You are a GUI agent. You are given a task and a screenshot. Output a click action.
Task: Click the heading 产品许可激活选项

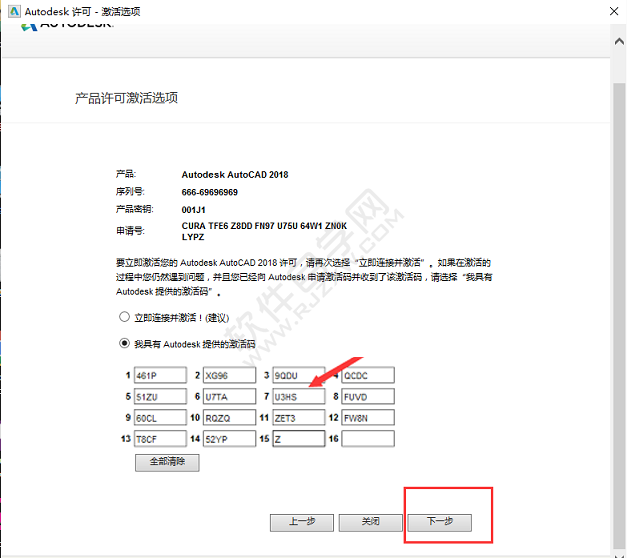[x=126, y=98]
